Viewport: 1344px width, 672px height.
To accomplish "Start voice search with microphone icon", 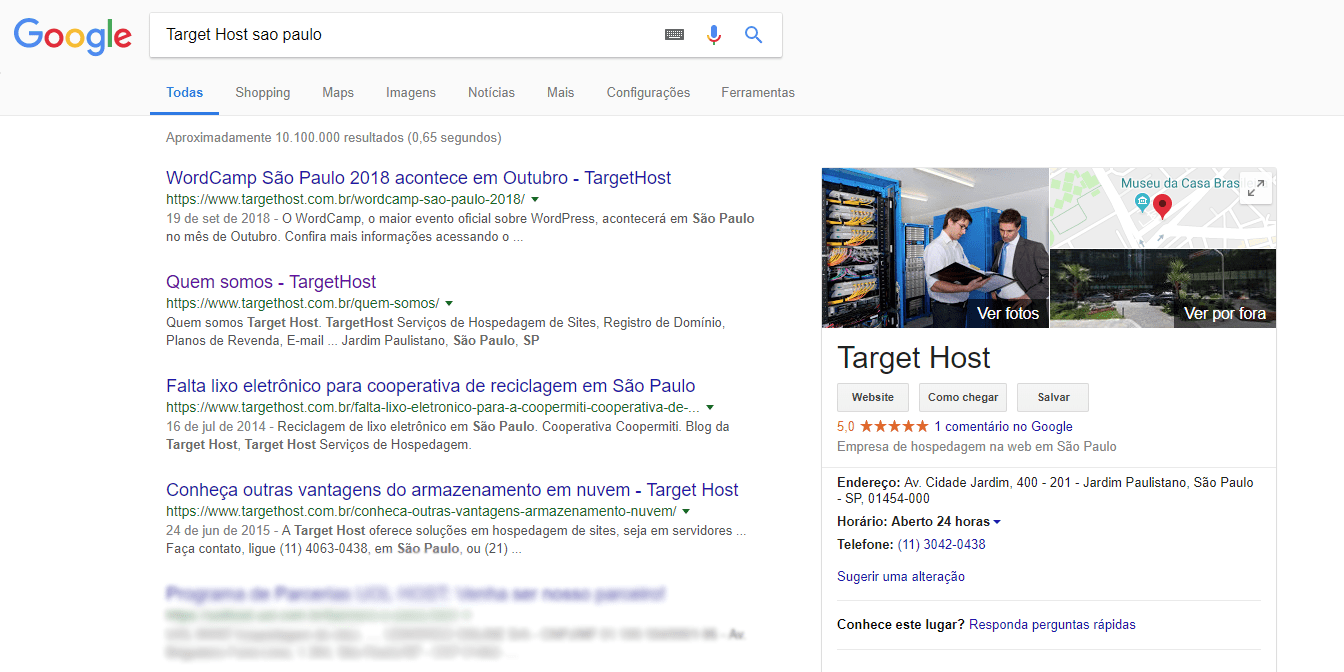I will [714, 35].
